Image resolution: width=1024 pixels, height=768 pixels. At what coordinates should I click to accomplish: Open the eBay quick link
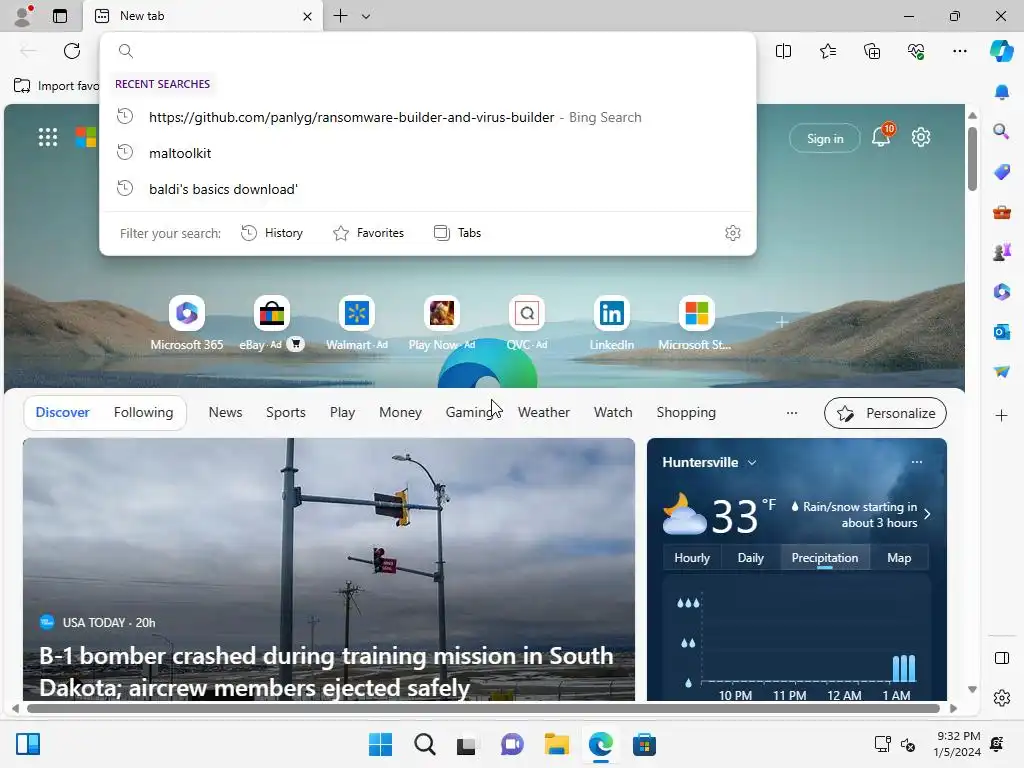tap(272, 323)
